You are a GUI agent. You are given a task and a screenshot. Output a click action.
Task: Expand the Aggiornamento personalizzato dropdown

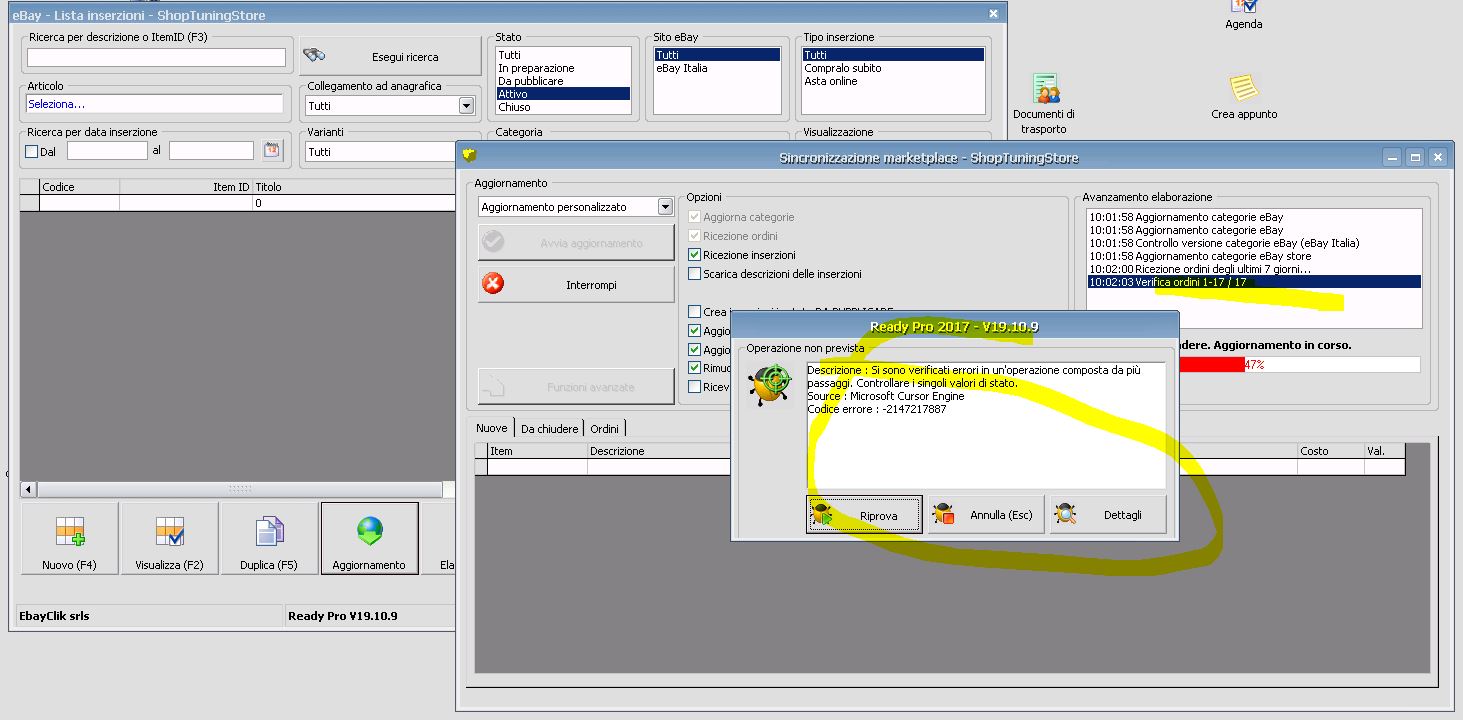tap(666, 207)
